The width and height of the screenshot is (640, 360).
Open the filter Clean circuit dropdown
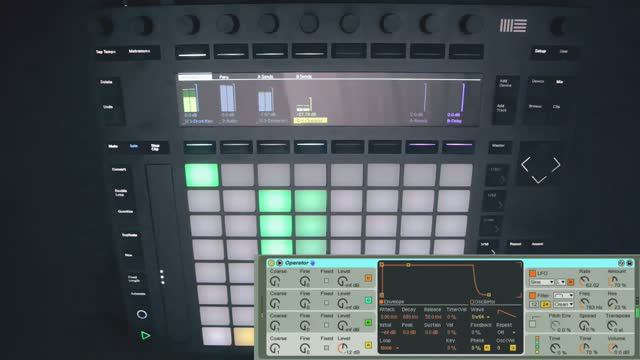(x=563, y=304)
